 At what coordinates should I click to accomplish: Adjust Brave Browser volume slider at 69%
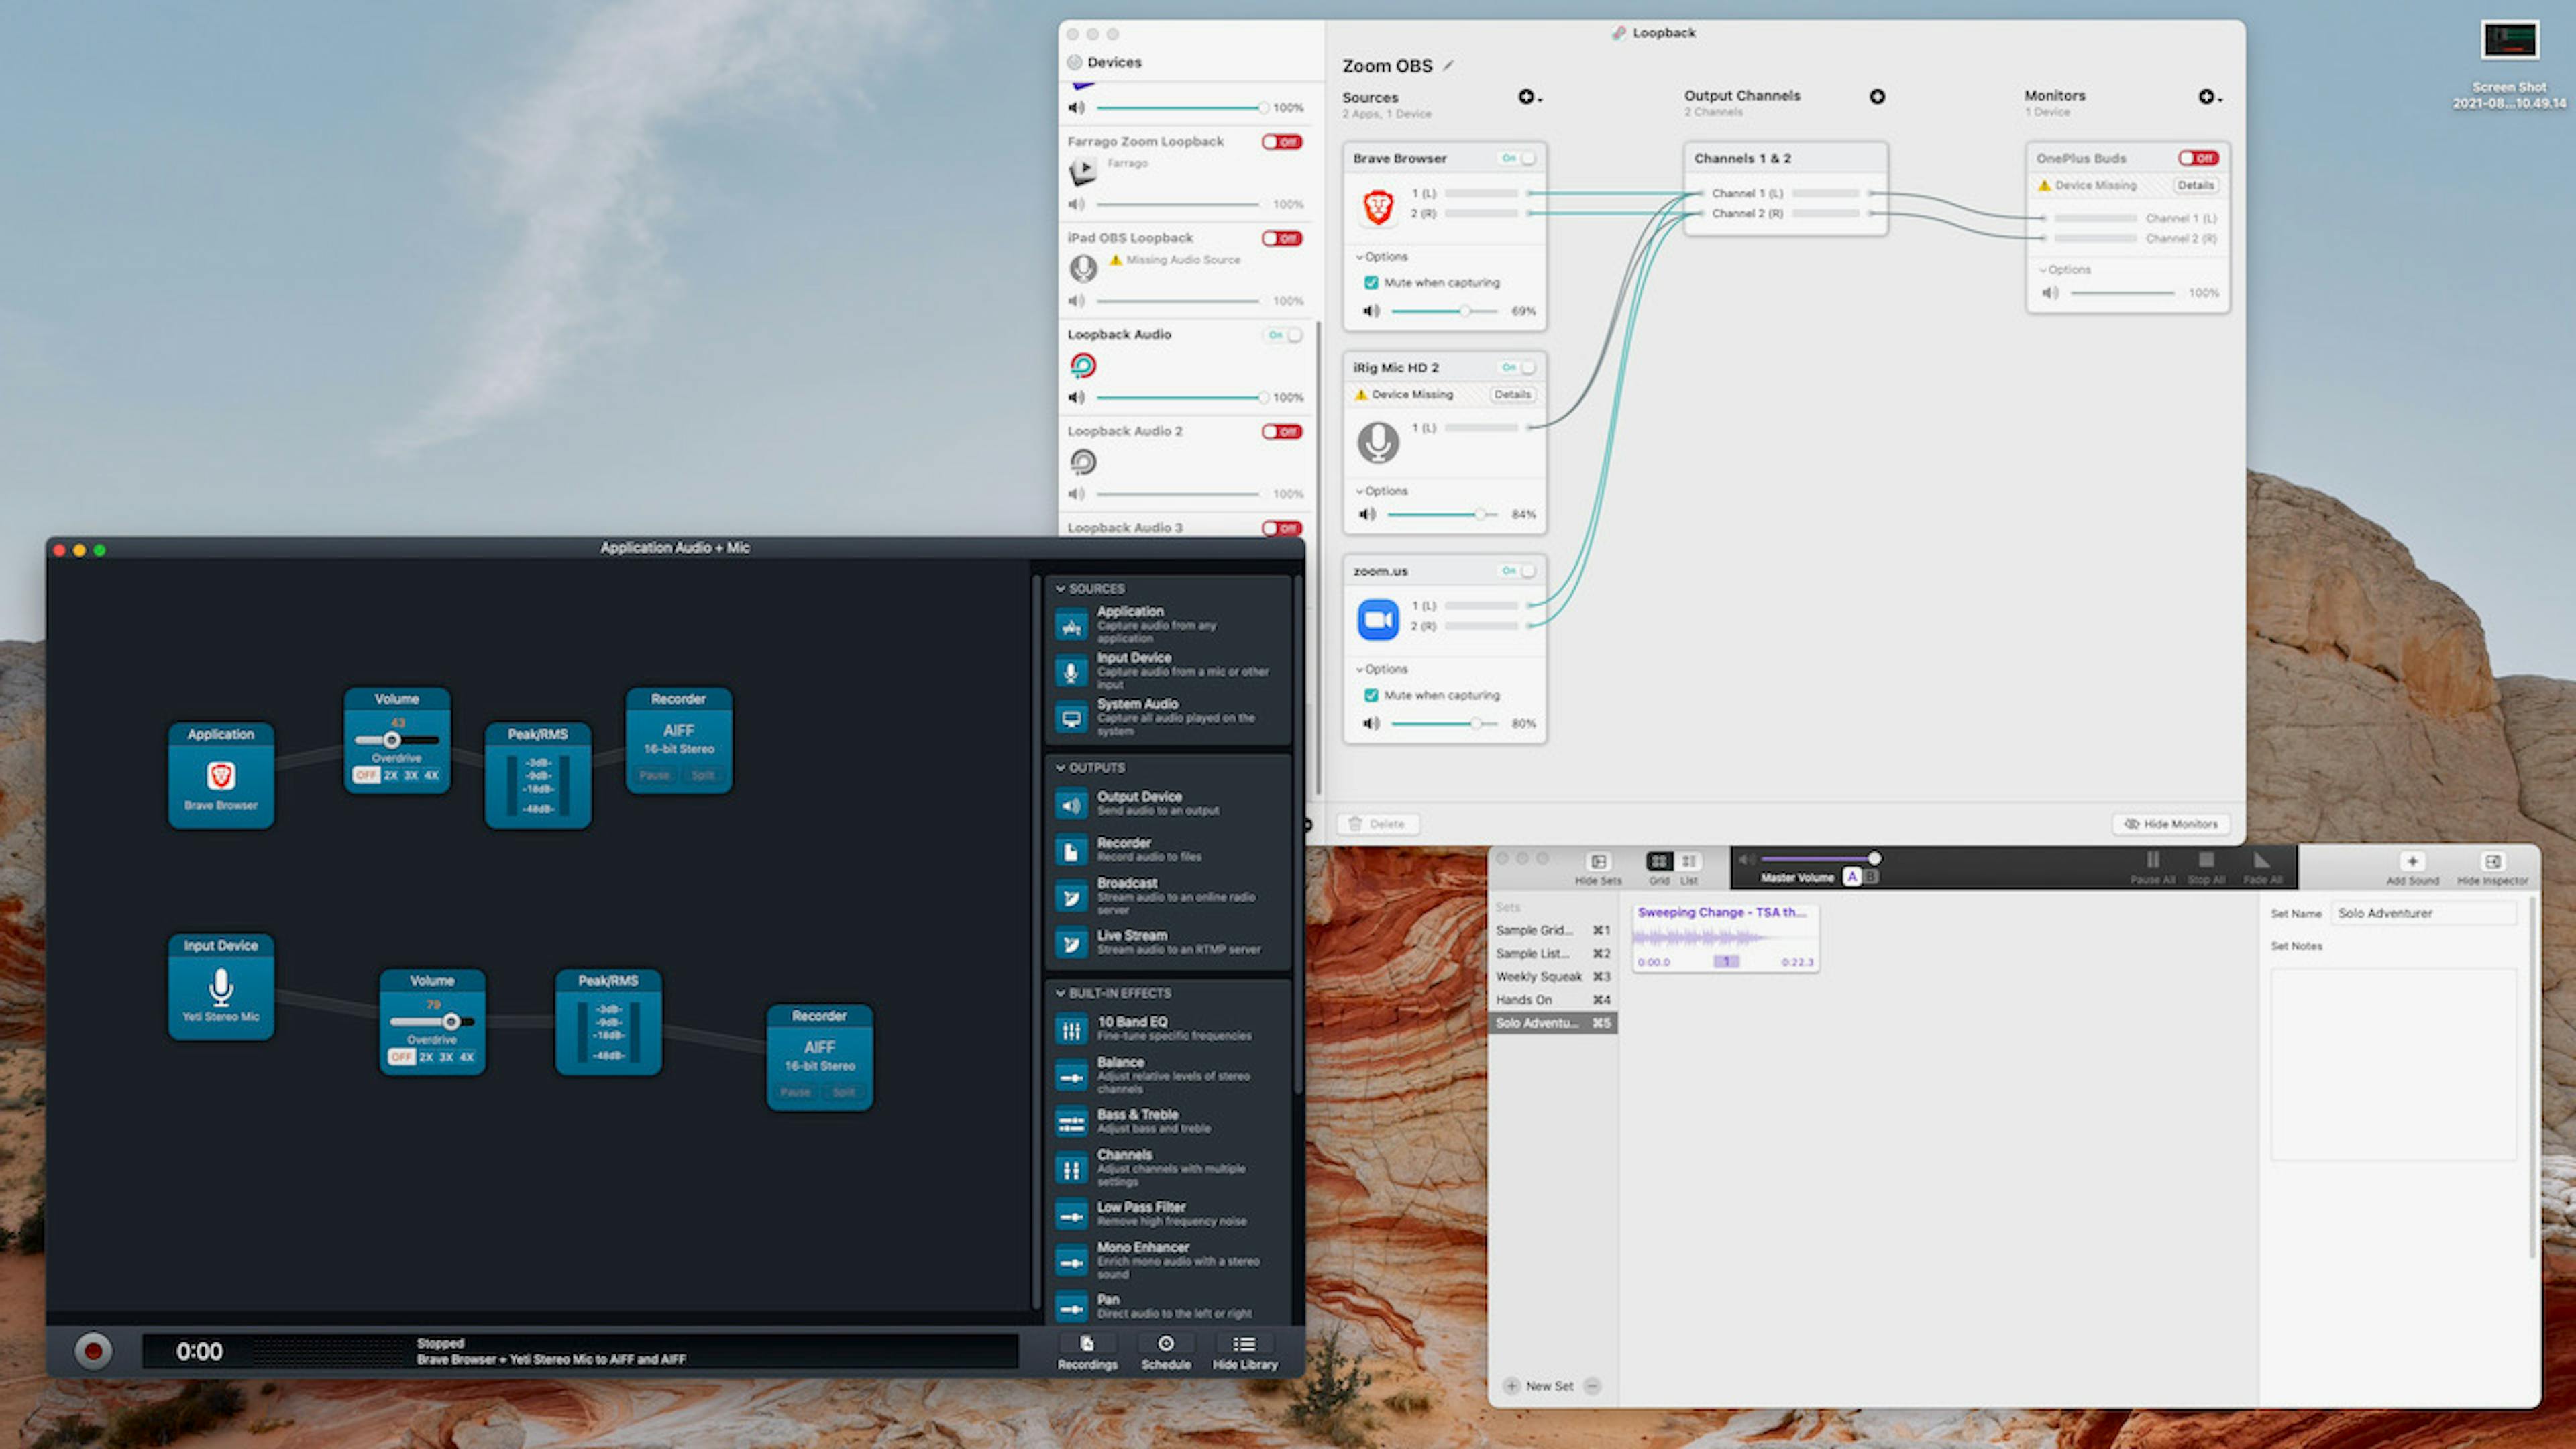(x=1464, y=311)
